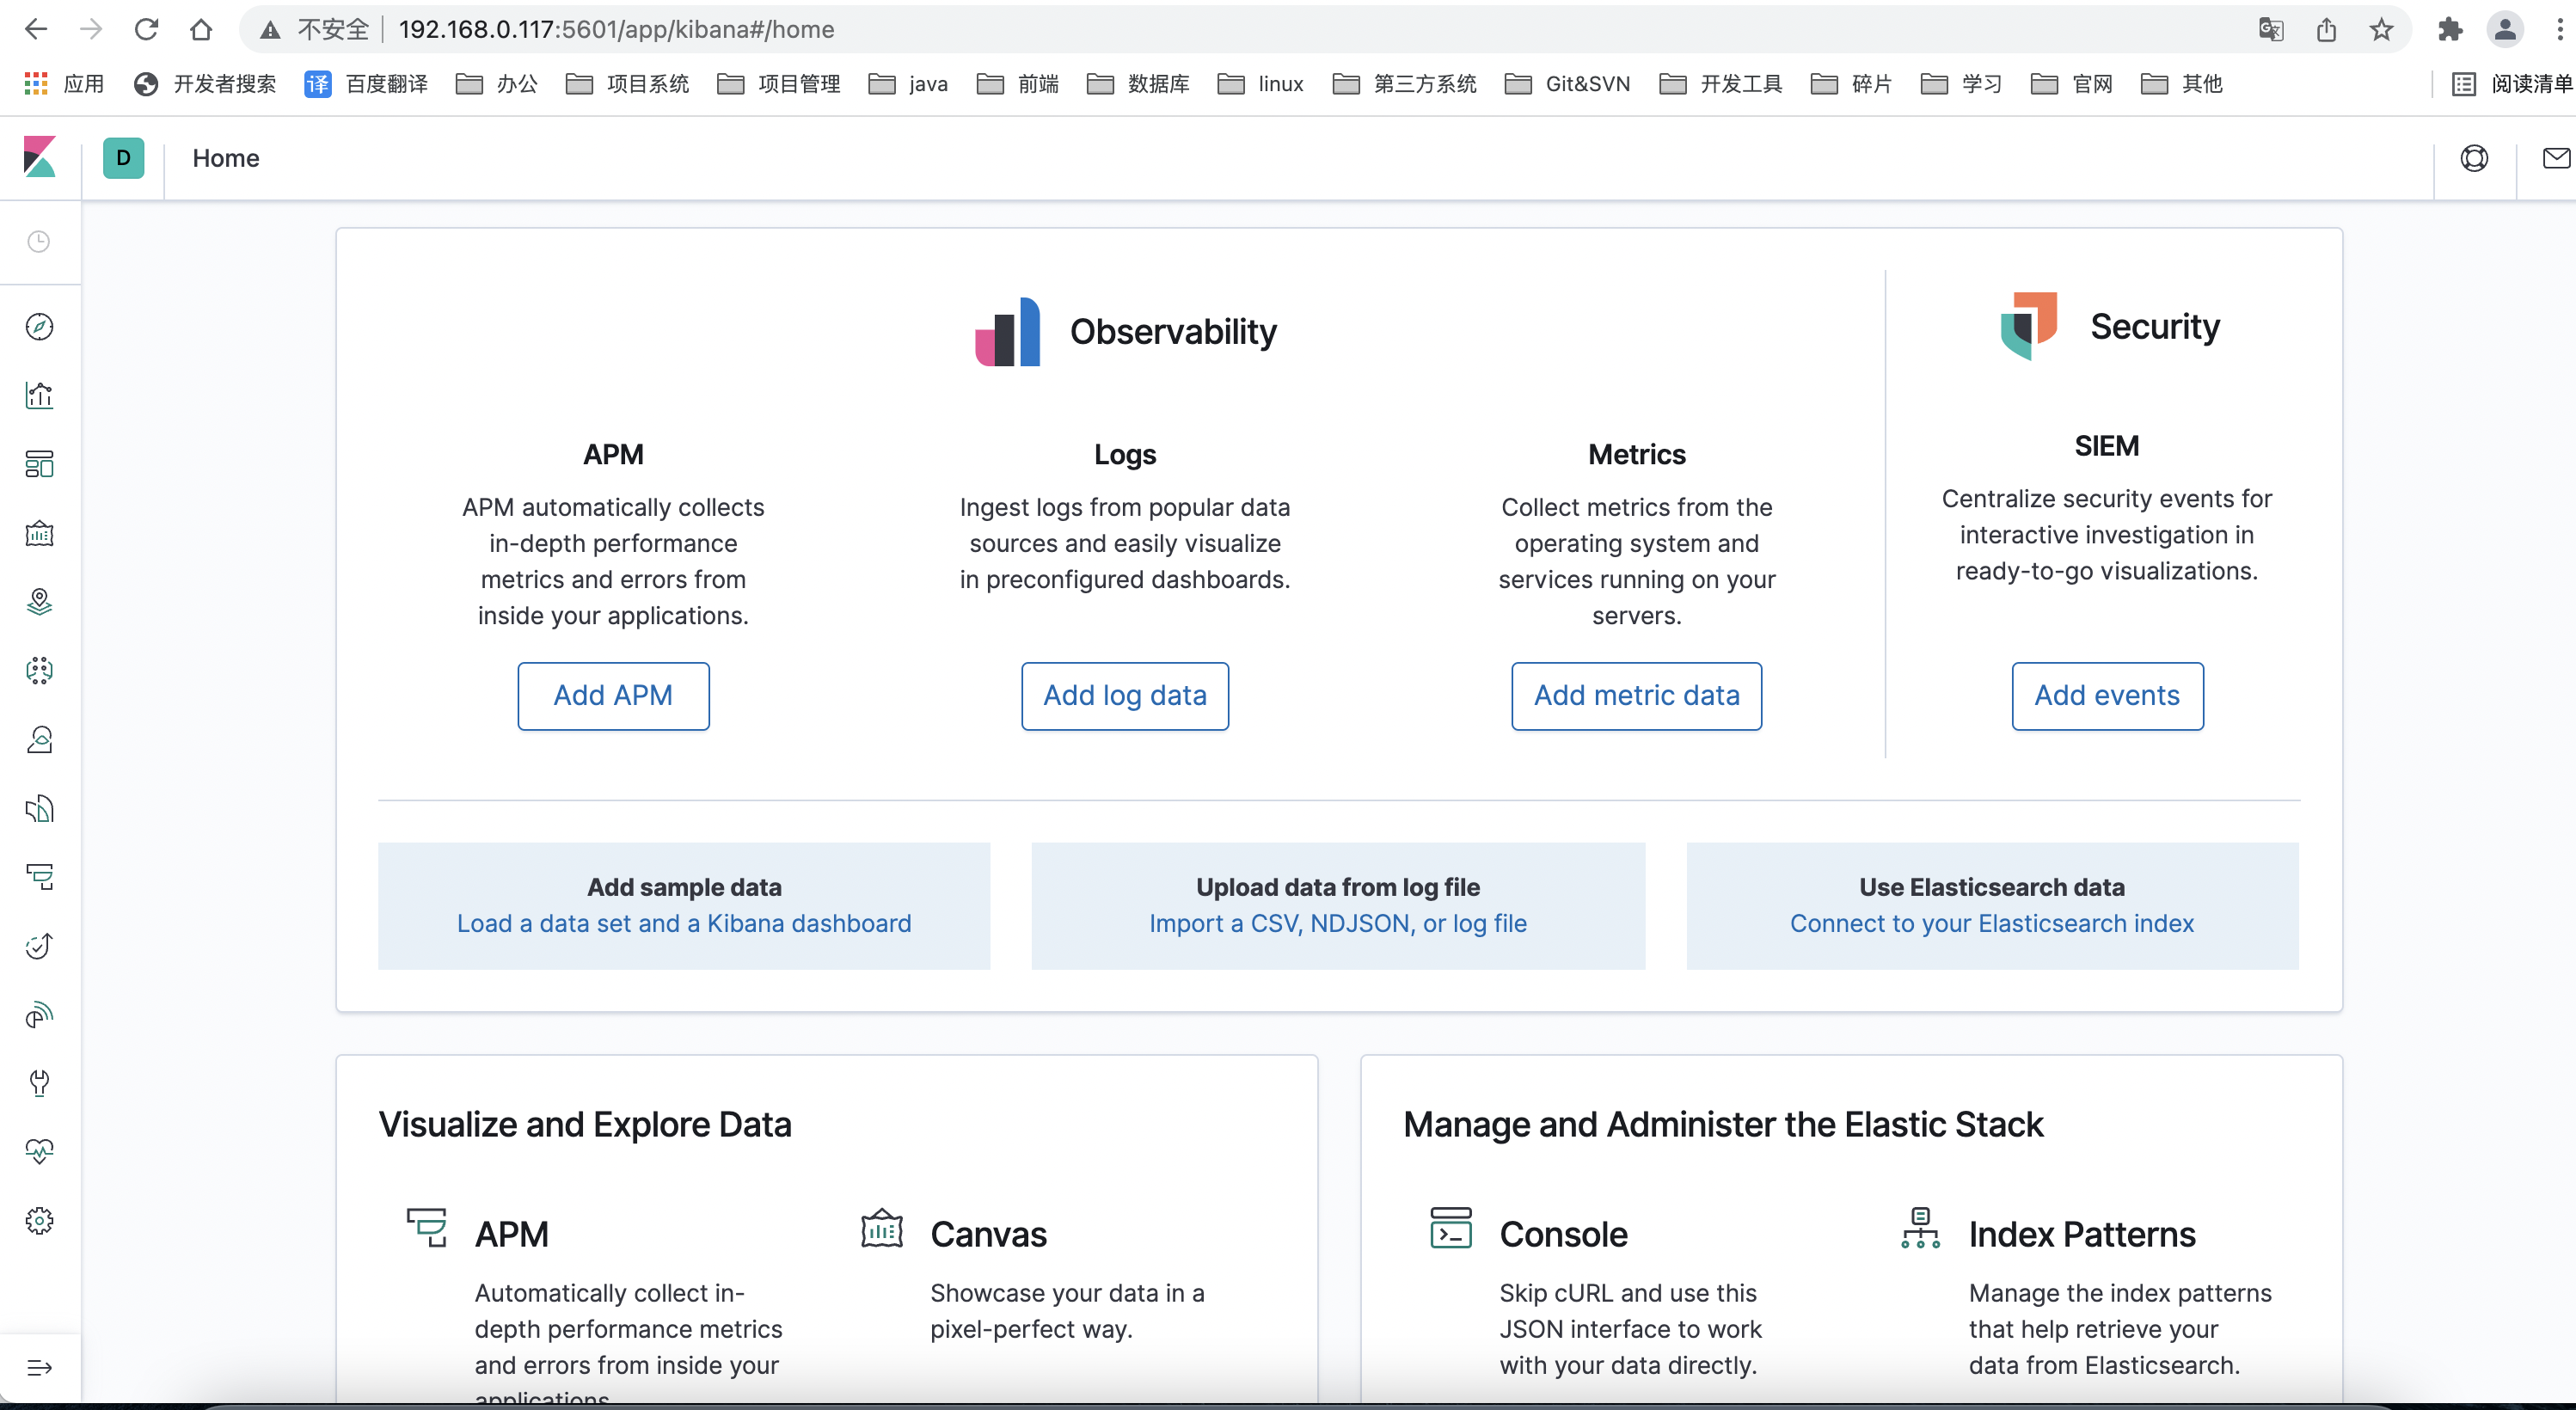The image size is (2576, 1410).
Task: Click the Home breadcrumb
Action: 226,158
